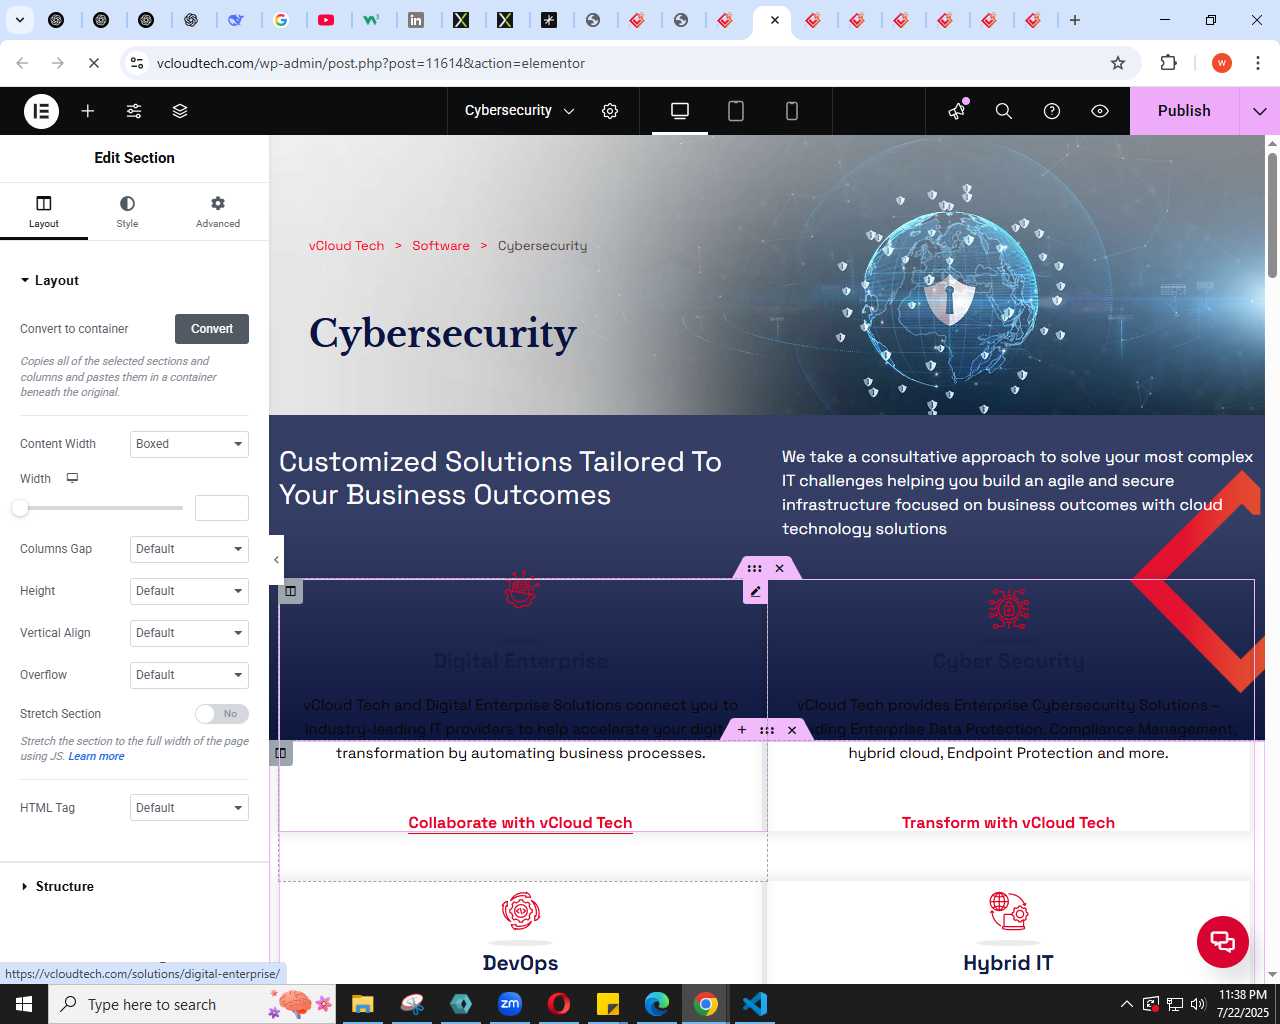The height and width of the screenshot is (1024, 1280).
Task: Open the HTML Tag dropdown
Action: (189, 808)
